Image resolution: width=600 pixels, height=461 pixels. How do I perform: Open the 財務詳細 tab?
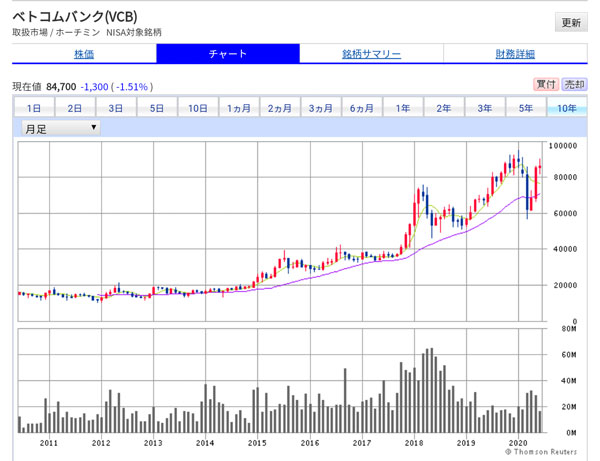515,54
